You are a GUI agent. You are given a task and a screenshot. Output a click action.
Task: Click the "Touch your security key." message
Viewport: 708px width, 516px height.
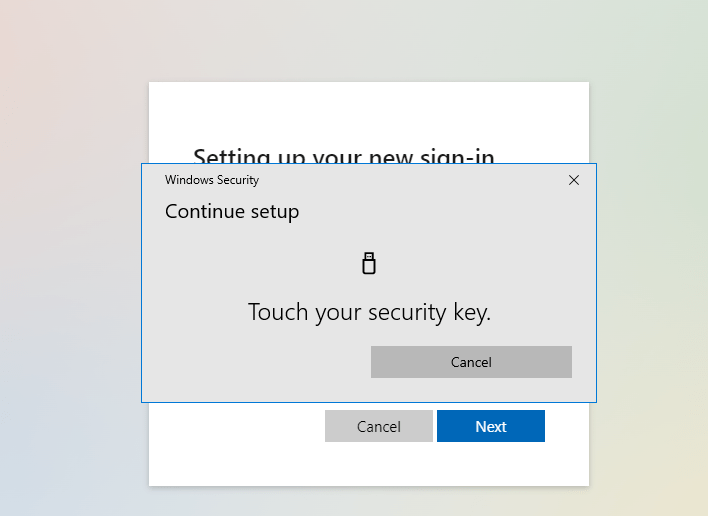coord(369,312)
